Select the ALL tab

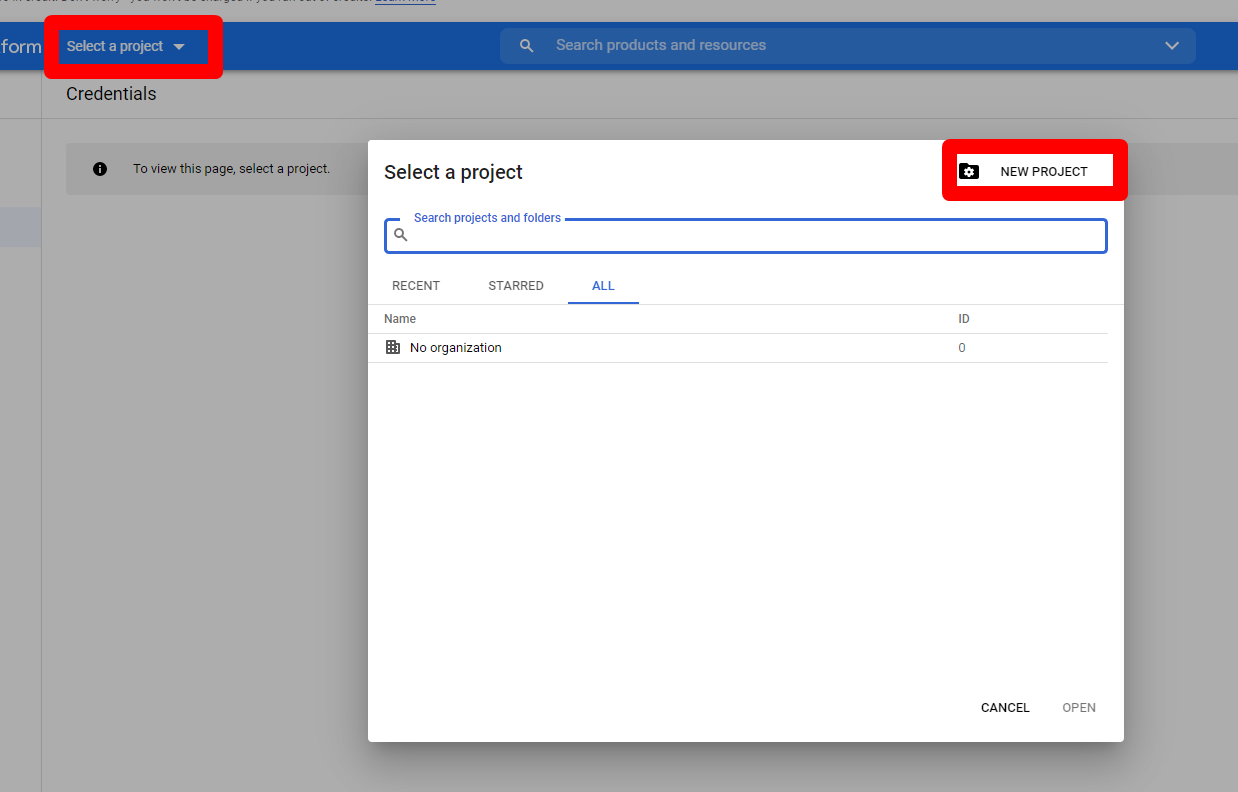pos(603,286)
